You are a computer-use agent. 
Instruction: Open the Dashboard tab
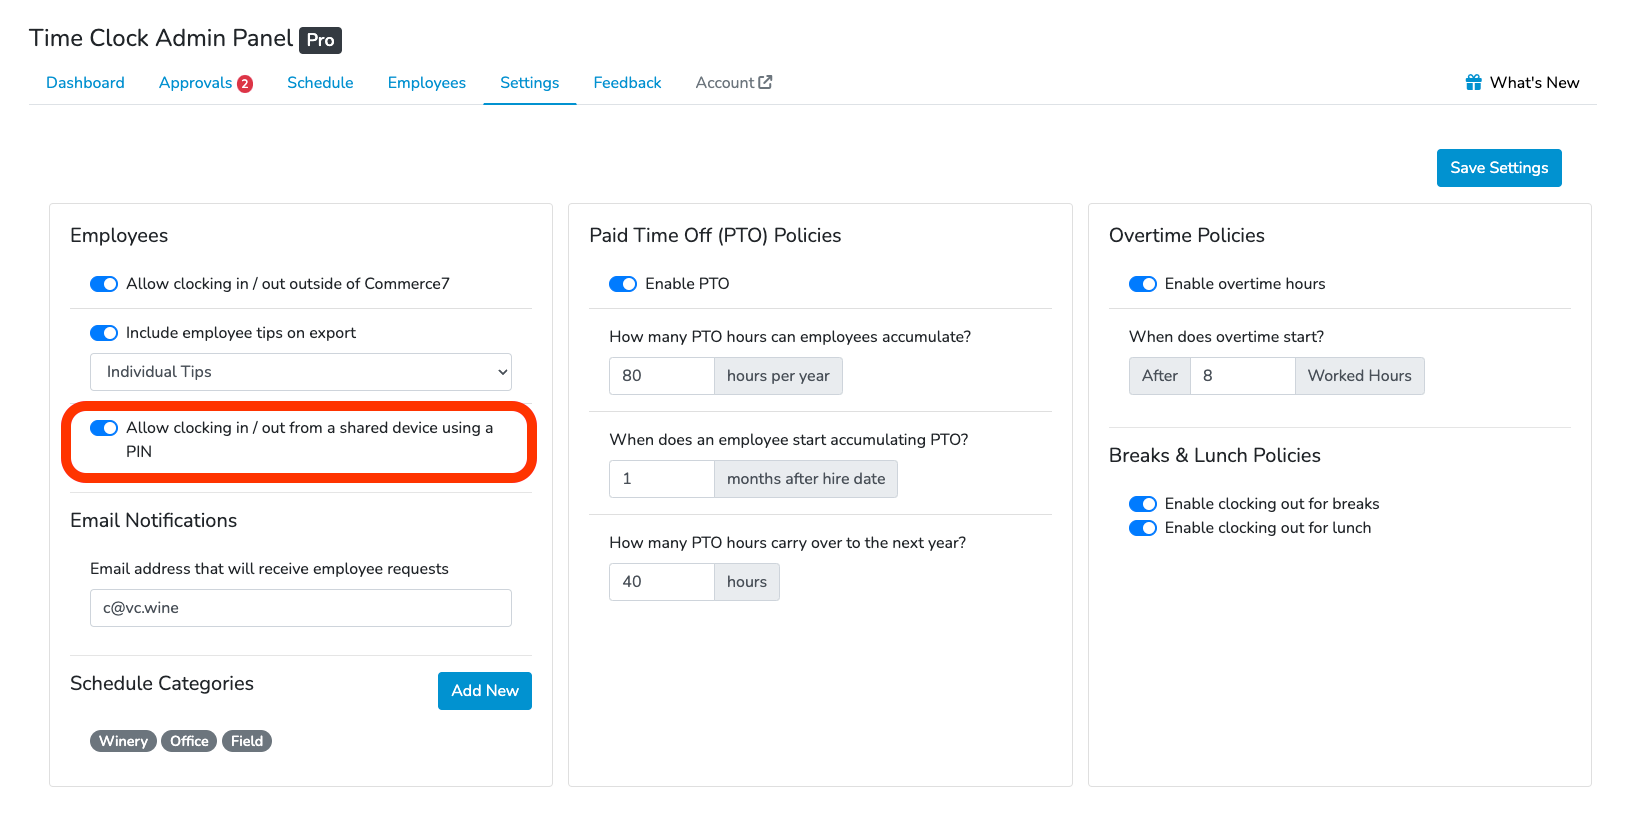coord(85,83)
